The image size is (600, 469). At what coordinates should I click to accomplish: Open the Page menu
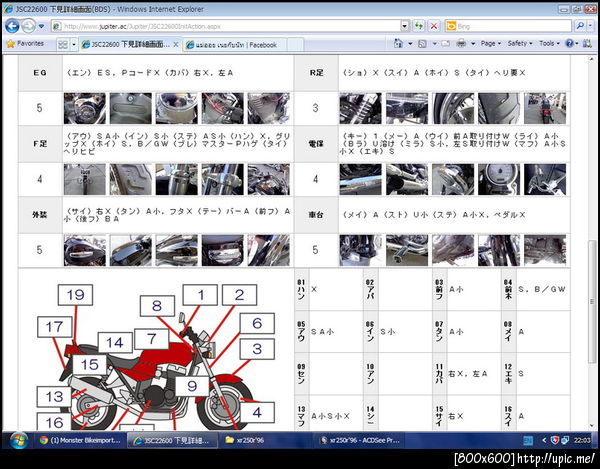tap(490, 44)
